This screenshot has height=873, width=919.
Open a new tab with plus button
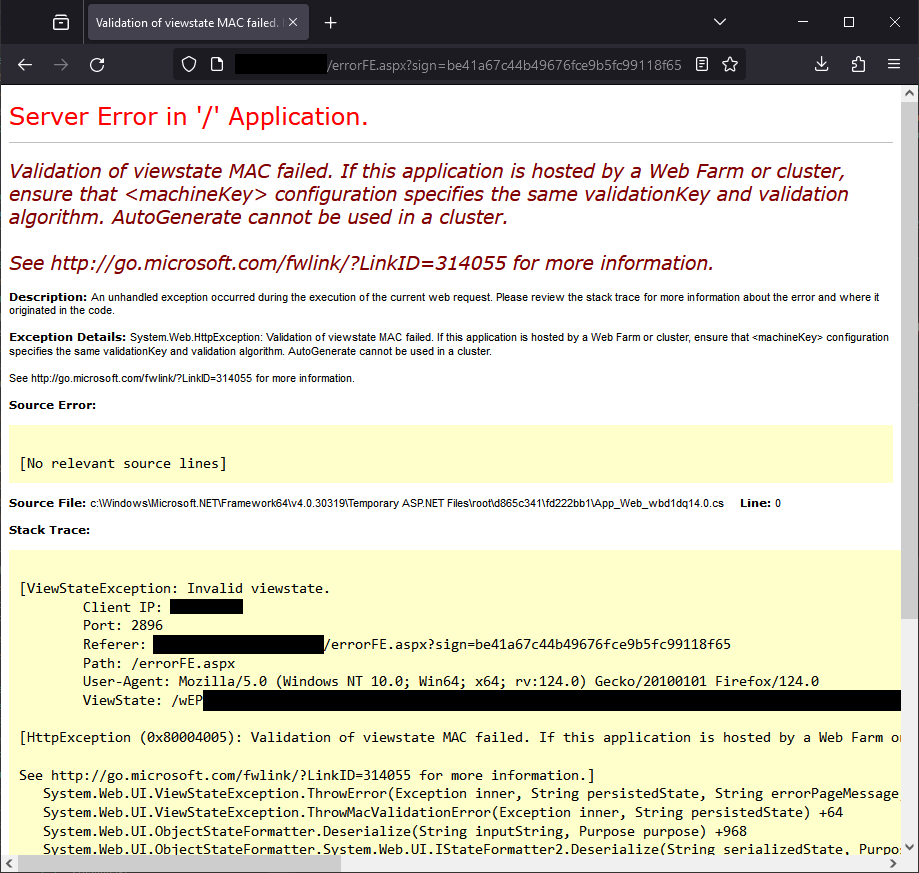tap(331, 22)
